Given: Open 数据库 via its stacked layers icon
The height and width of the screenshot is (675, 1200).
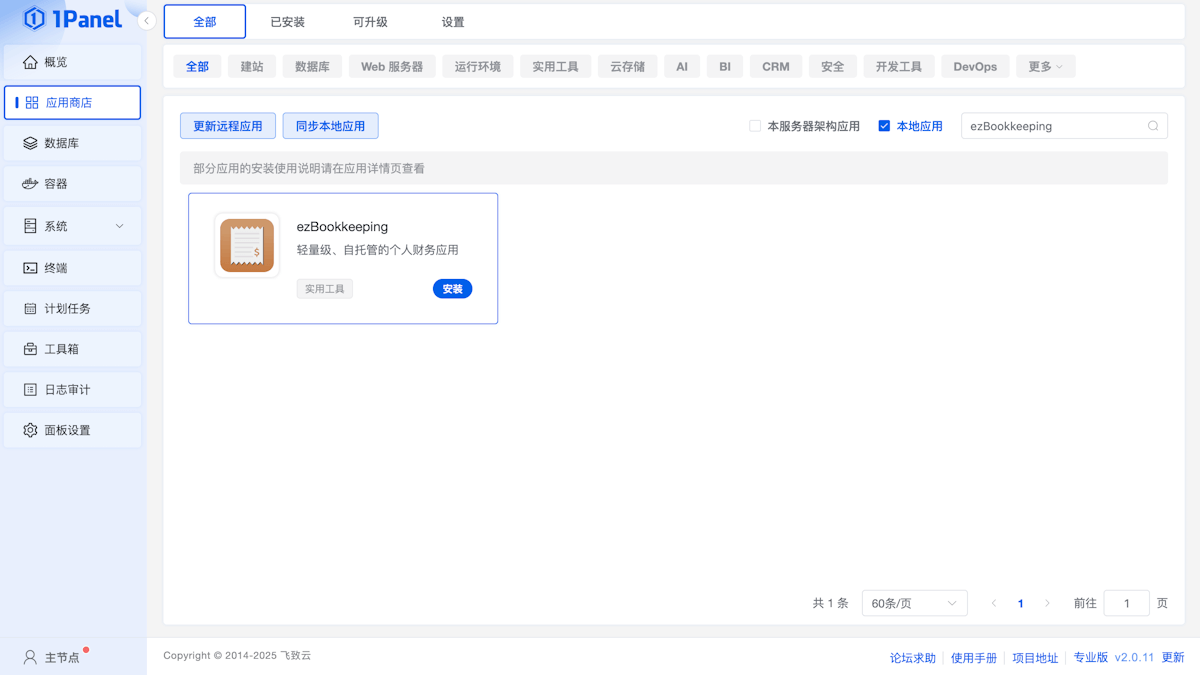Looking at the screenshot, I should click(30, 143).
